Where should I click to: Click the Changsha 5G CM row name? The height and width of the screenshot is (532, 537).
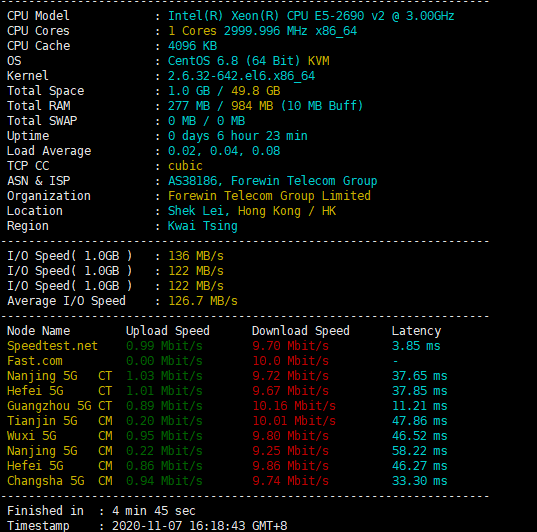(x=60, y=481)
